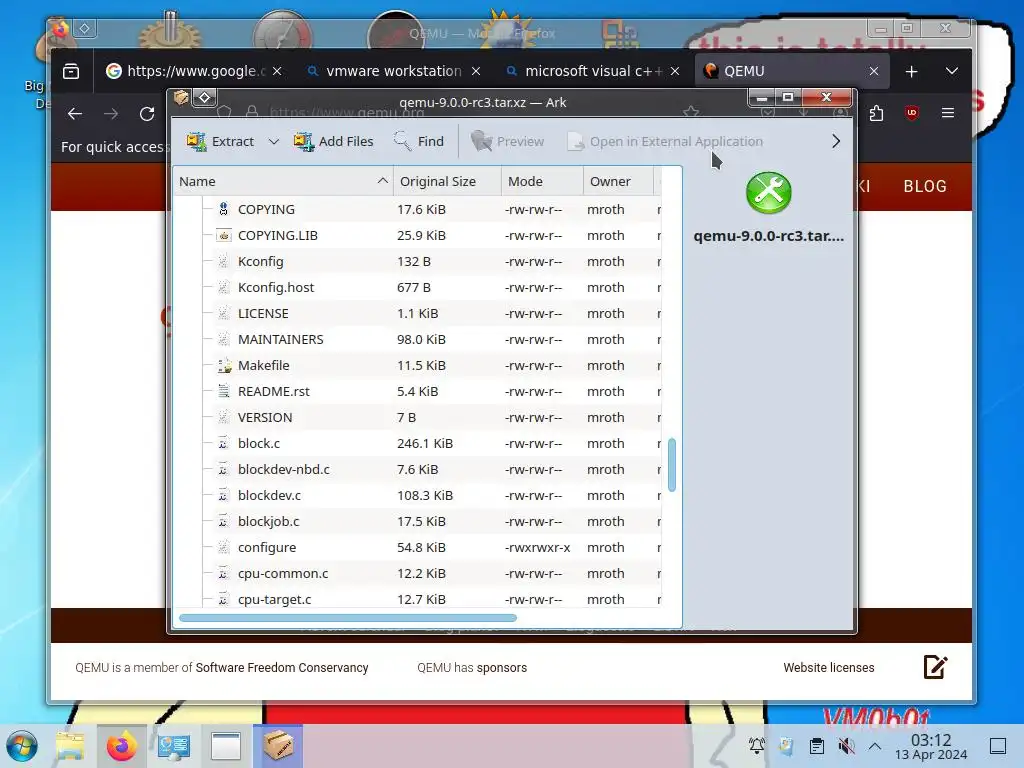Click the Ark title bar pin icon
Viewport: 1024px width, 768px height.
pos(204,98)
